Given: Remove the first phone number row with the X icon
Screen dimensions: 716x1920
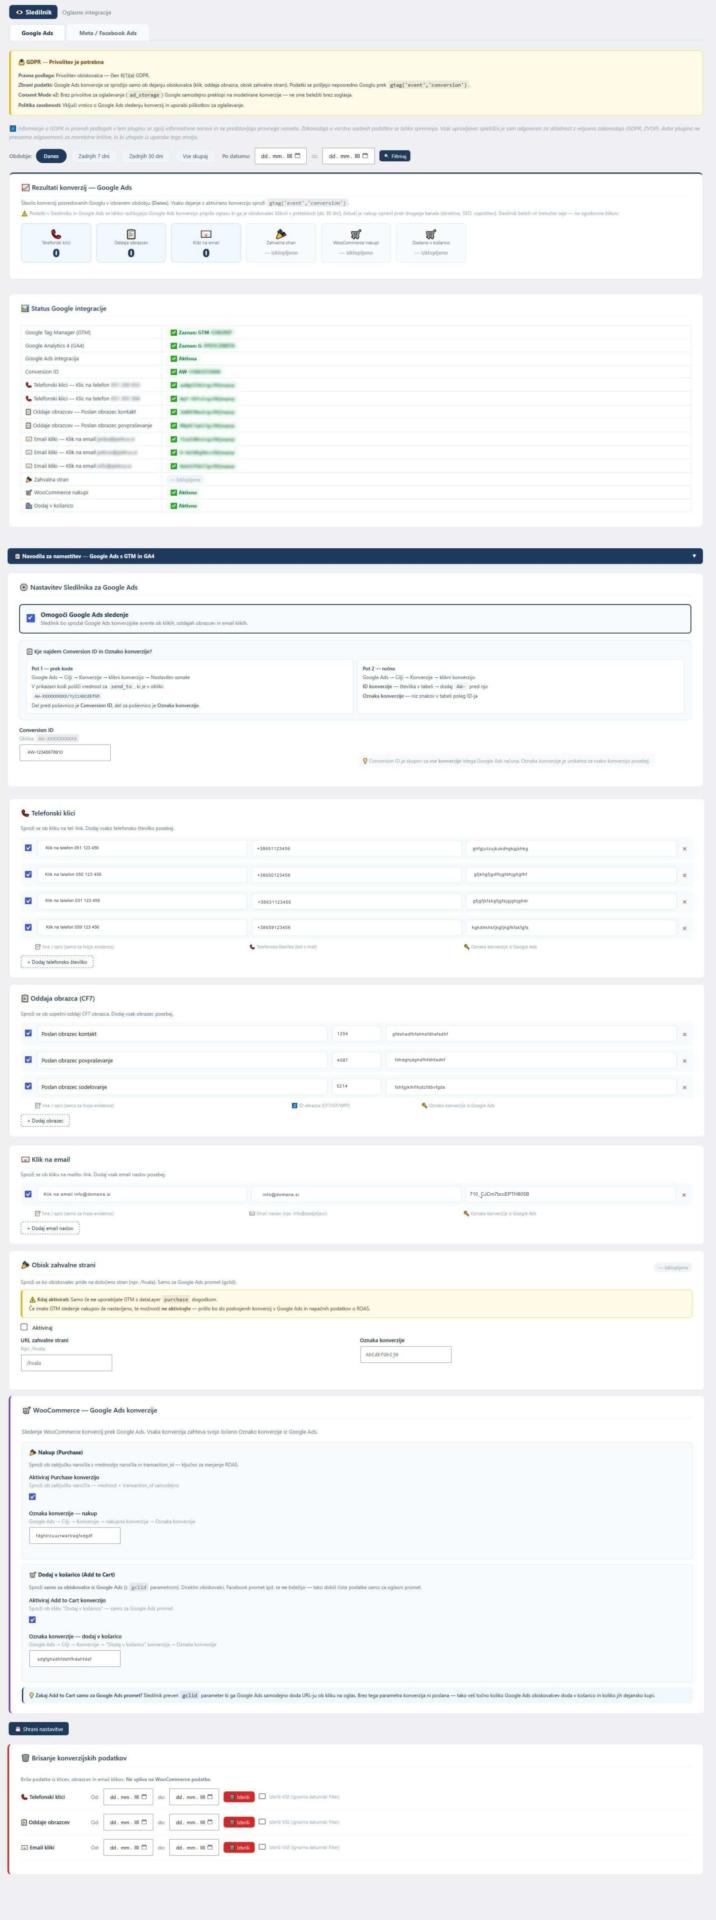Looking at the screenshot, I should click(684, 848).
